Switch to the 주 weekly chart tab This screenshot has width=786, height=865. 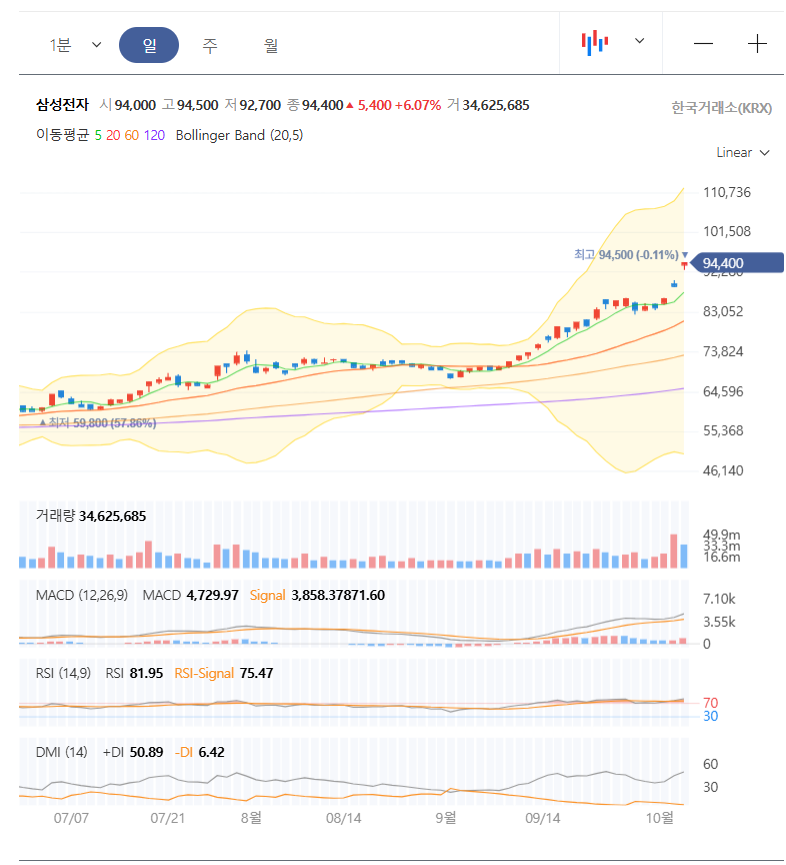210,45
